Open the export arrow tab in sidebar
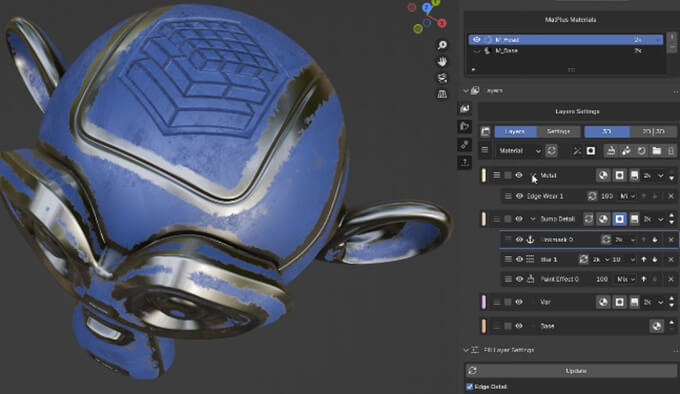Image resolution: width=680 pixels, height=394 pixels. (464, 163)
